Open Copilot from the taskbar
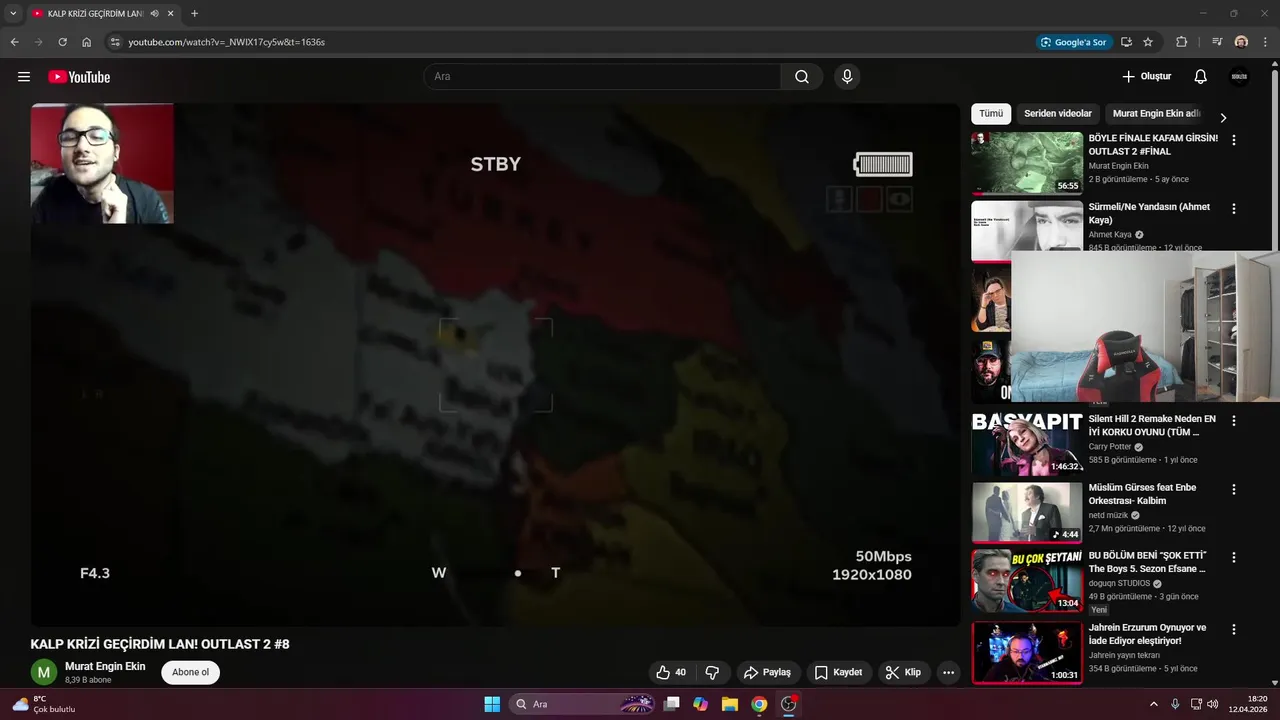The width and height of the screenshot is (1280, 720). coord(701,704)
